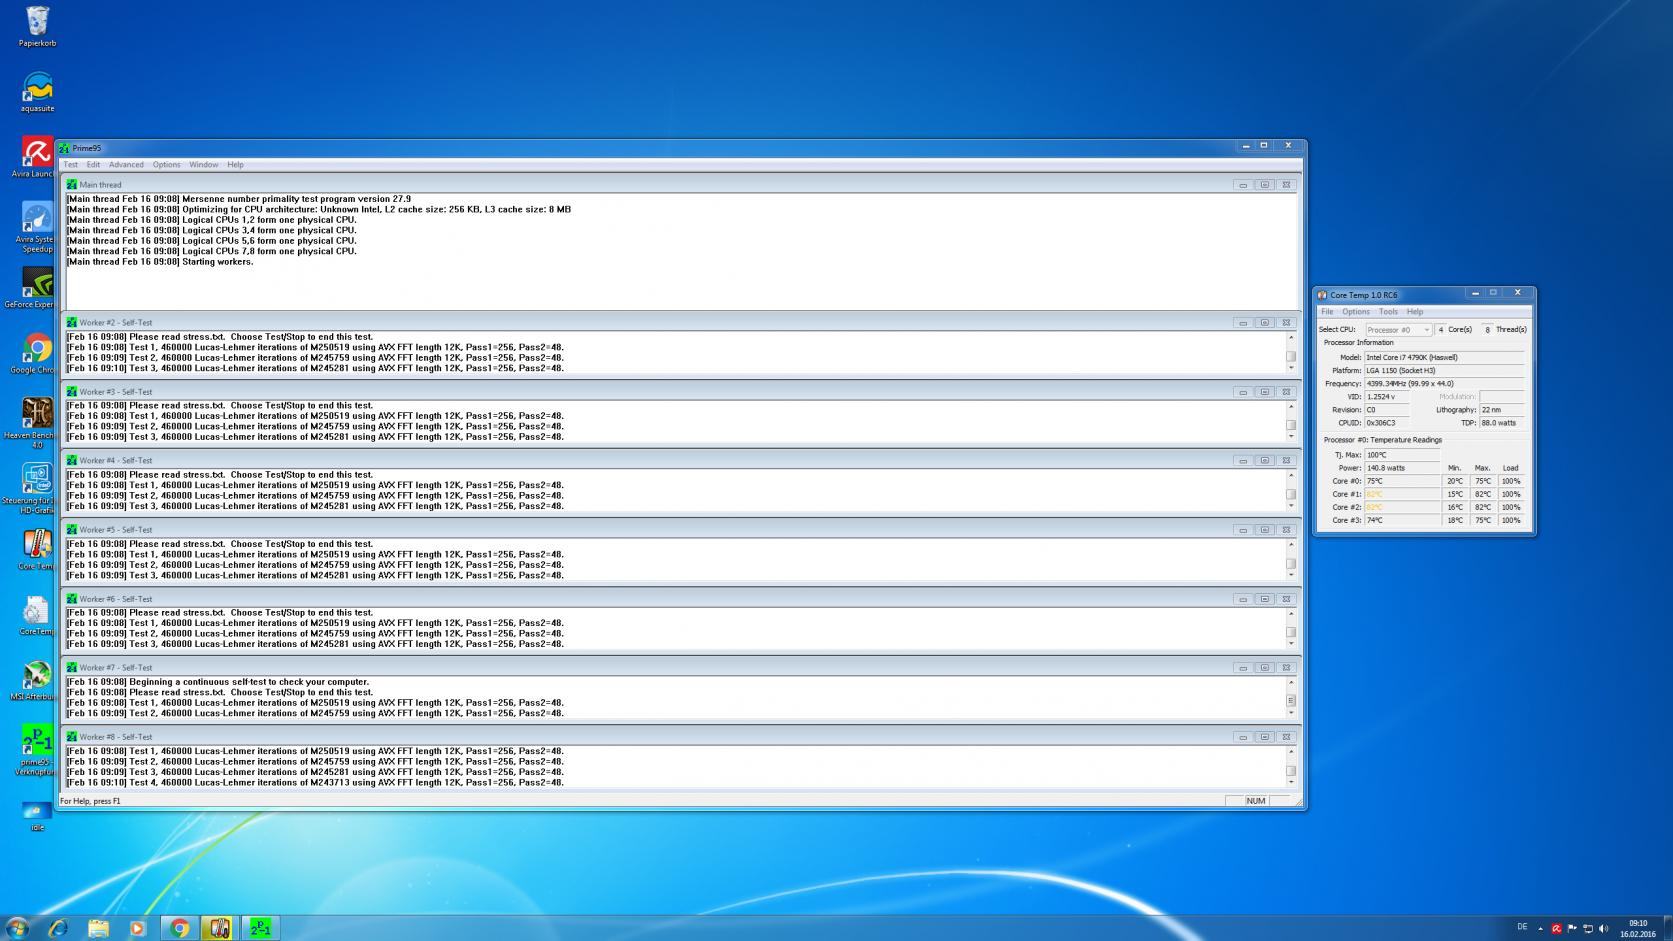The height and width of the screenshot is (941, 1673).
Task: Open the Edit menu in Prime95
Action: (x=93, y=165)
